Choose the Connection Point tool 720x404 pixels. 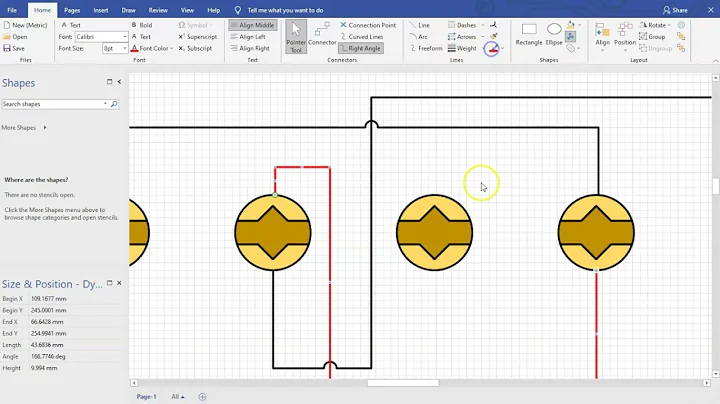tap(368, 25)
